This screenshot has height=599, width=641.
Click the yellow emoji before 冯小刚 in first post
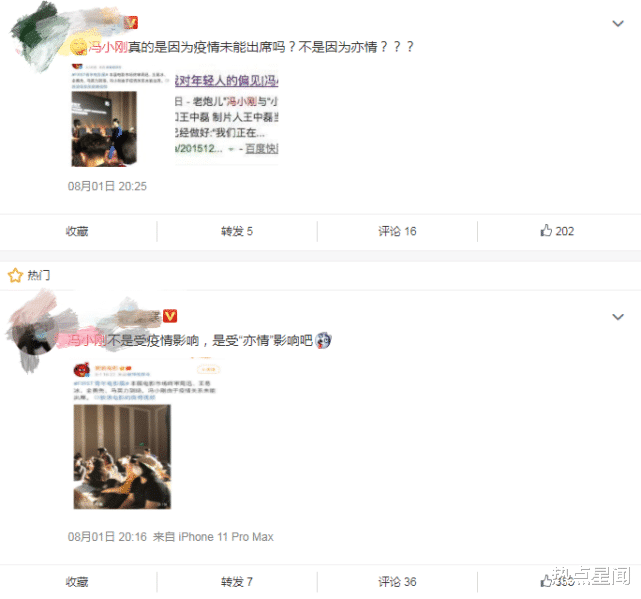pyautogui.click(x=78, y=47)
